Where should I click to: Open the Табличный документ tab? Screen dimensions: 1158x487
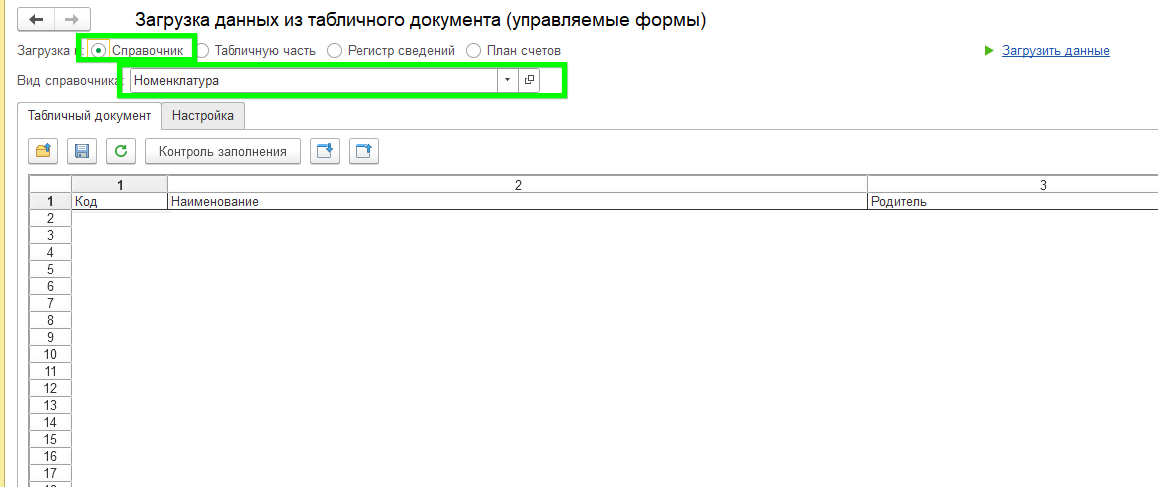(89, 115)
